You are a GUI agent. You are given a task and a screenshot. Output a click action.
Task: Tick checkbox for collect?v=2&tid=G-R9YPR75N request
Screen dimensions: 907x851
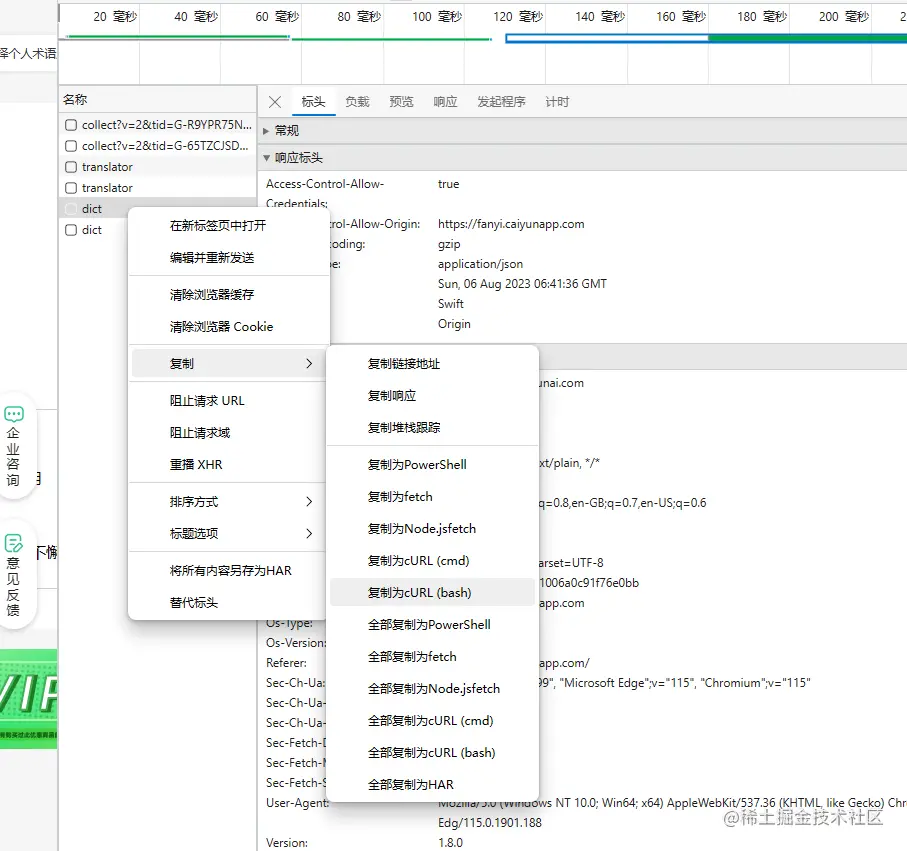(71, 125)
